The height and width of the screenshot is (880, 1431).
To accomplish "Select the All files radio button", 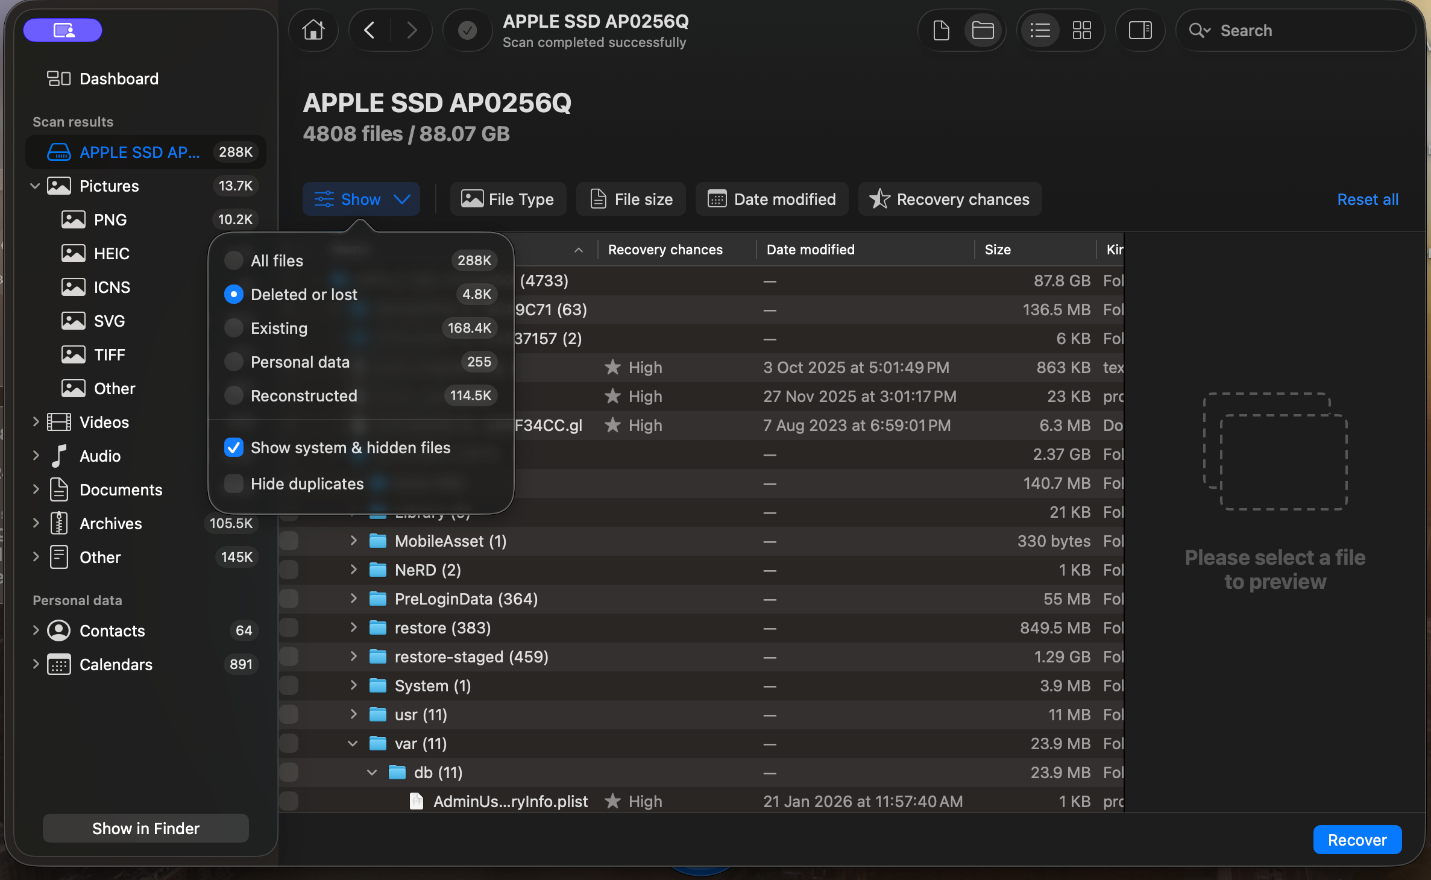I will [x=232, y=260].
